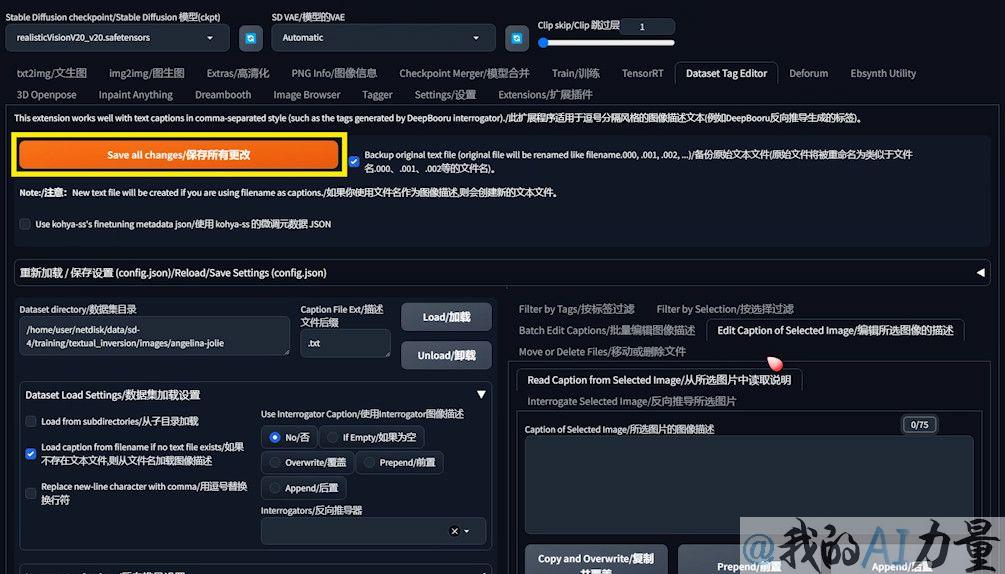Screen dimensions: 1005x574
Task: Open the PNG Info tab
Action: pos(334,73)
